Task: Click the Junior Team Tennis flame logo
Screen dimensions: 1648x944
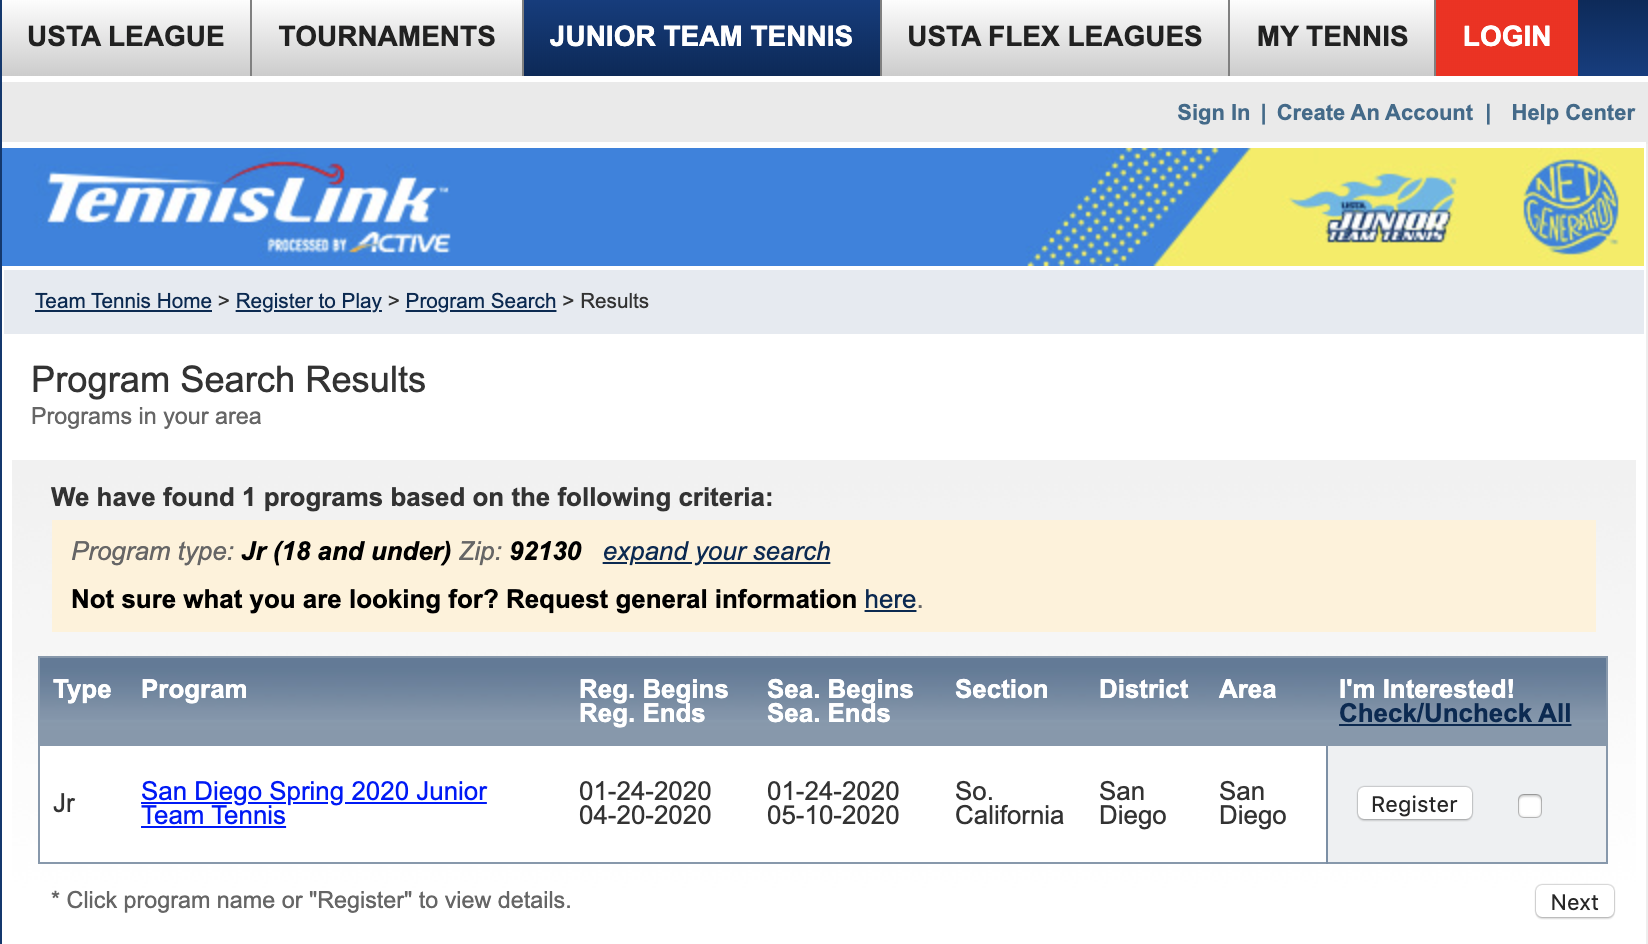Action: [x=1385, y=210]
